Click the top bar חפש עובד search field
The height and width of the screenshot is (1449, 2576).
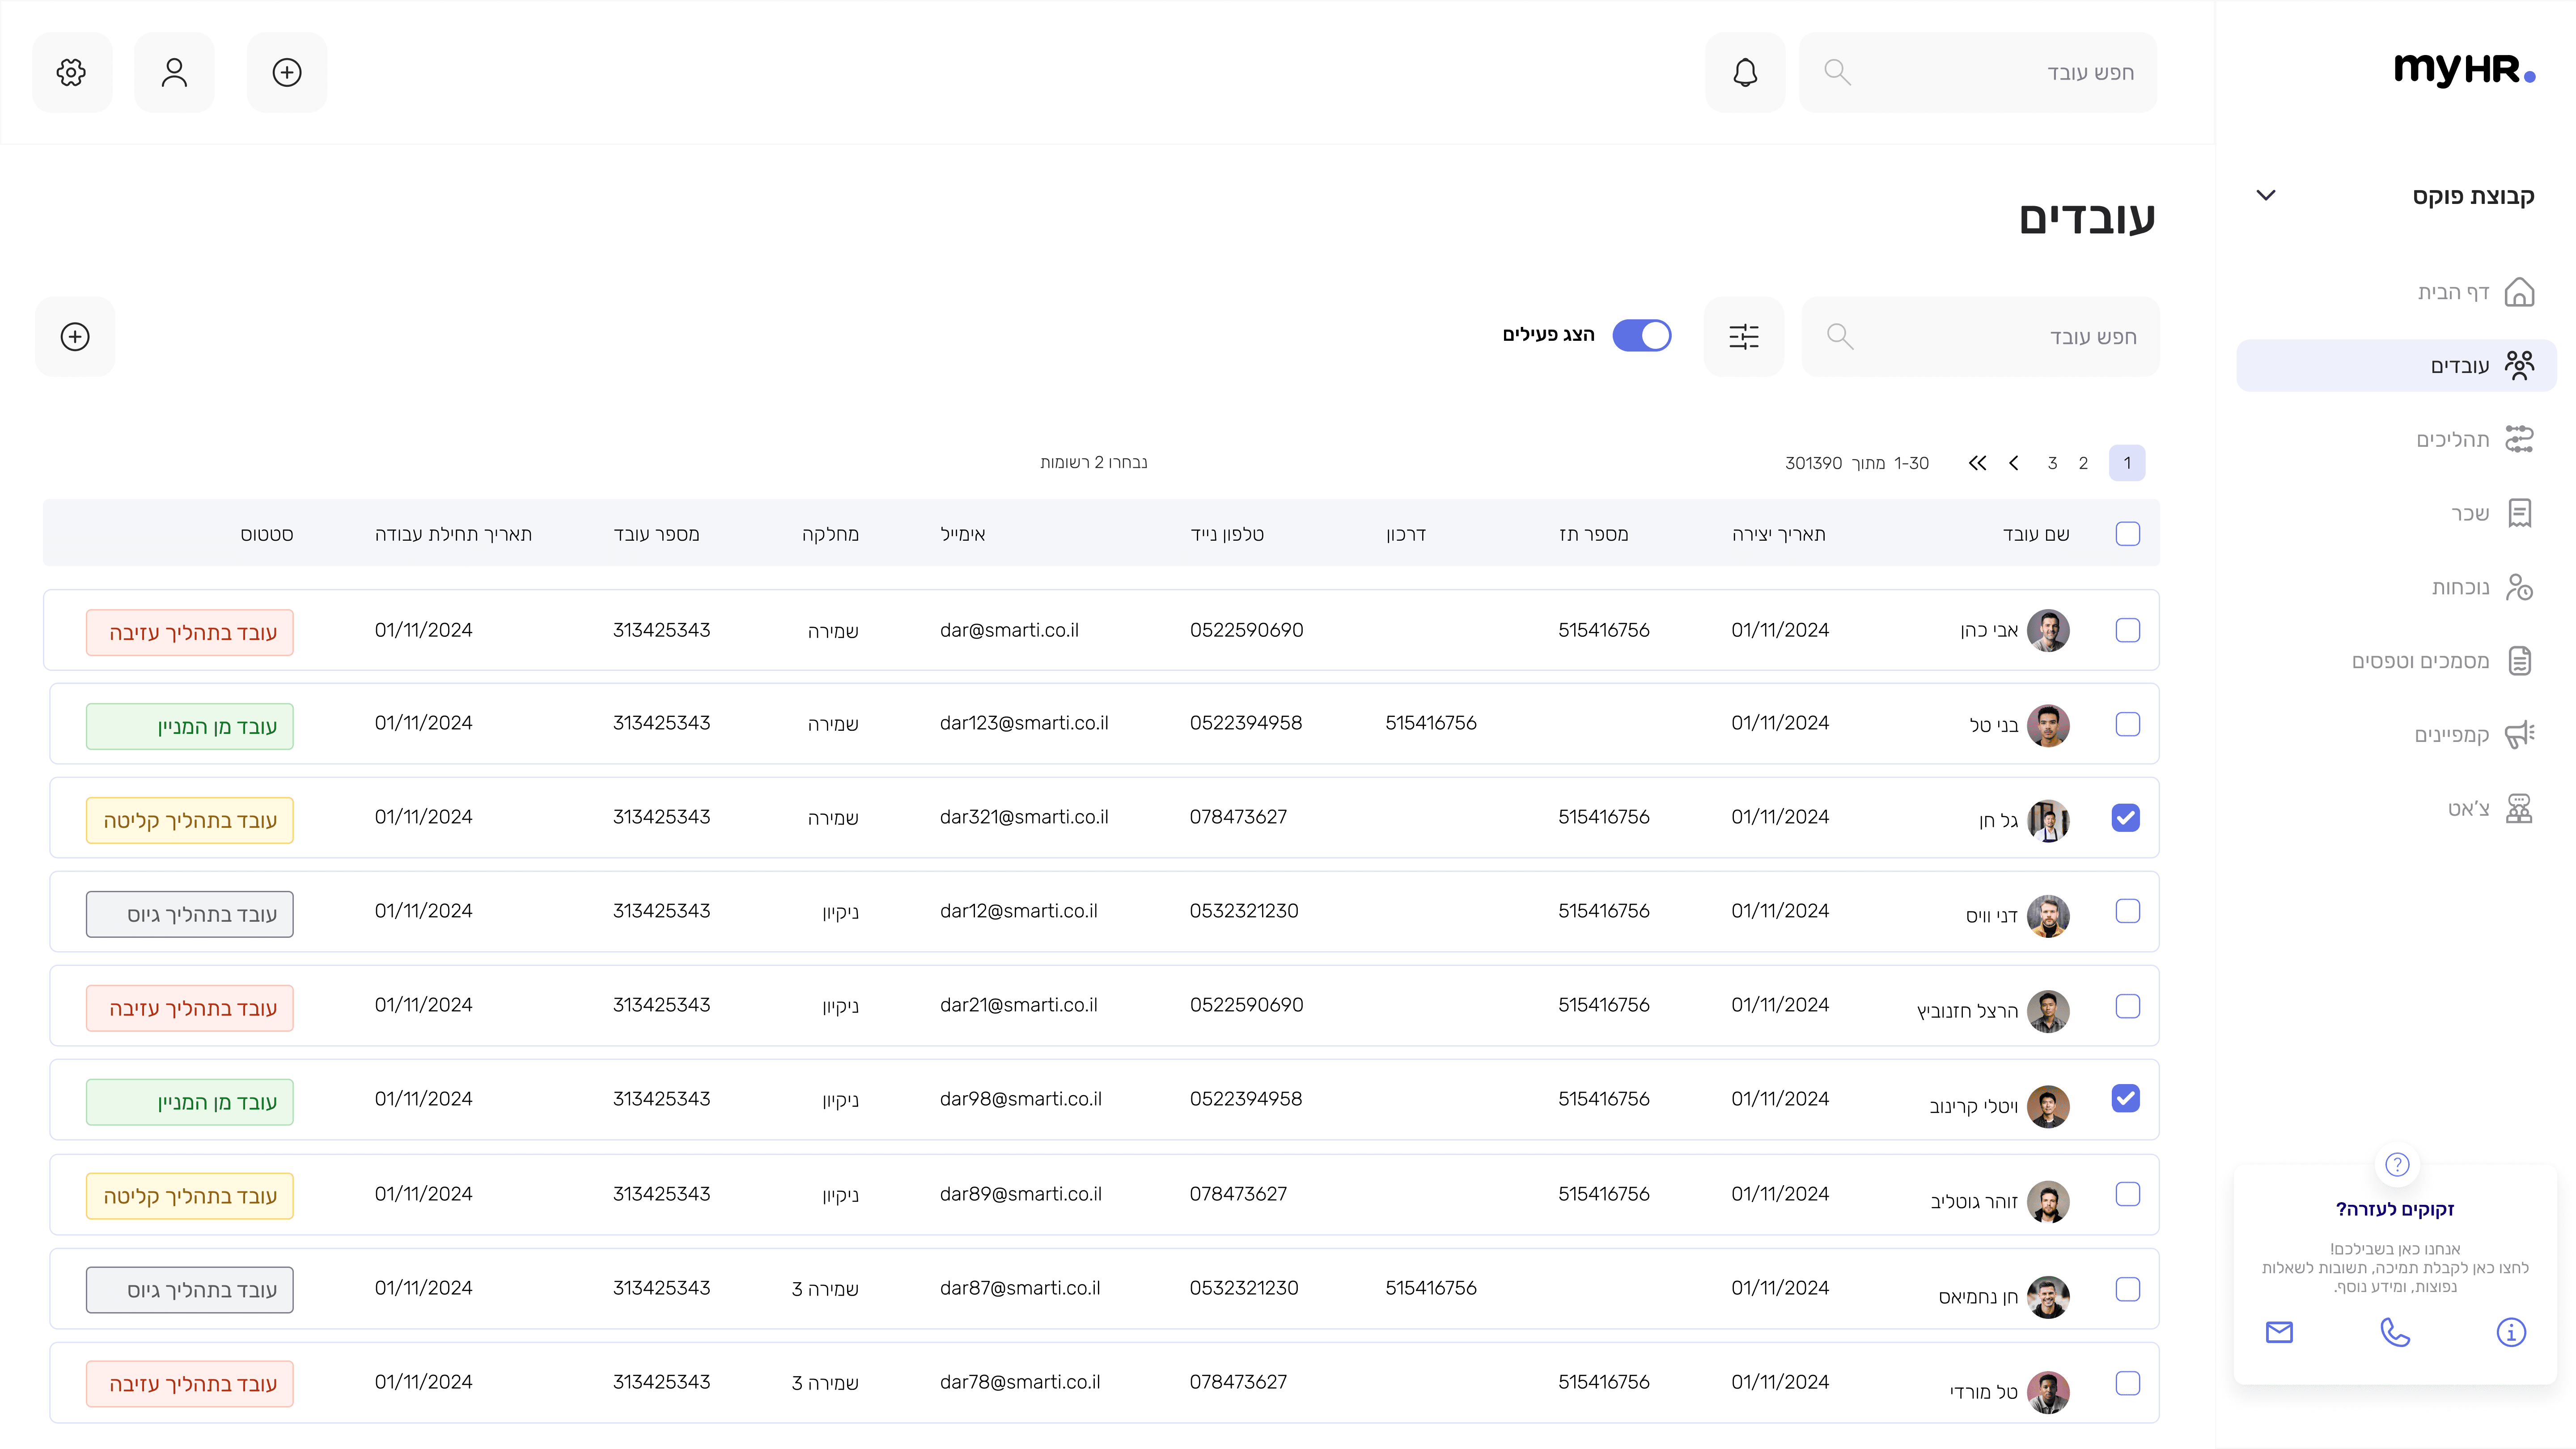pyautogui.click(x=1978, y=72)
